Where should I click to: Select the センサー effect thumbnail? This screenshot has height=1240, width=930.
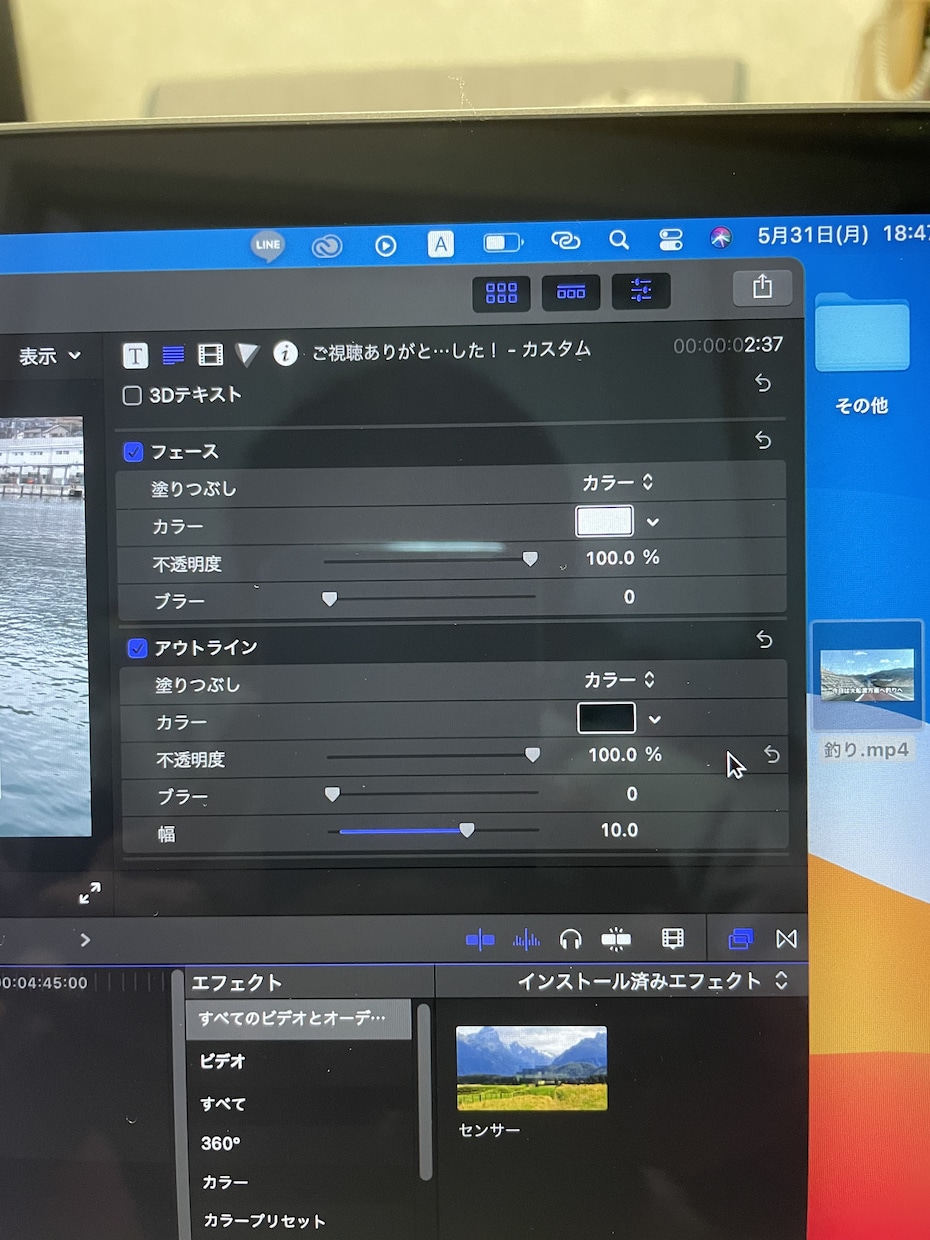tap(531, 1067)
